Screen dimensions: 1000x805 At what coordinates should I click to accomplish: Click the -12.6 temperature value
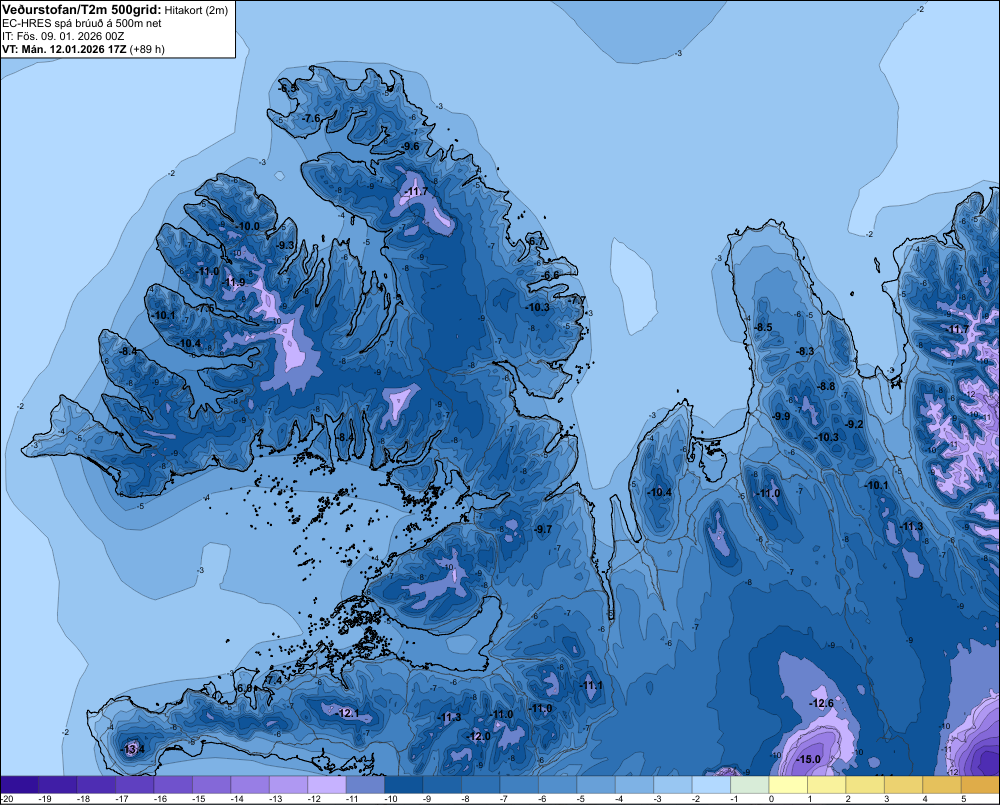[x=821, y=703]
